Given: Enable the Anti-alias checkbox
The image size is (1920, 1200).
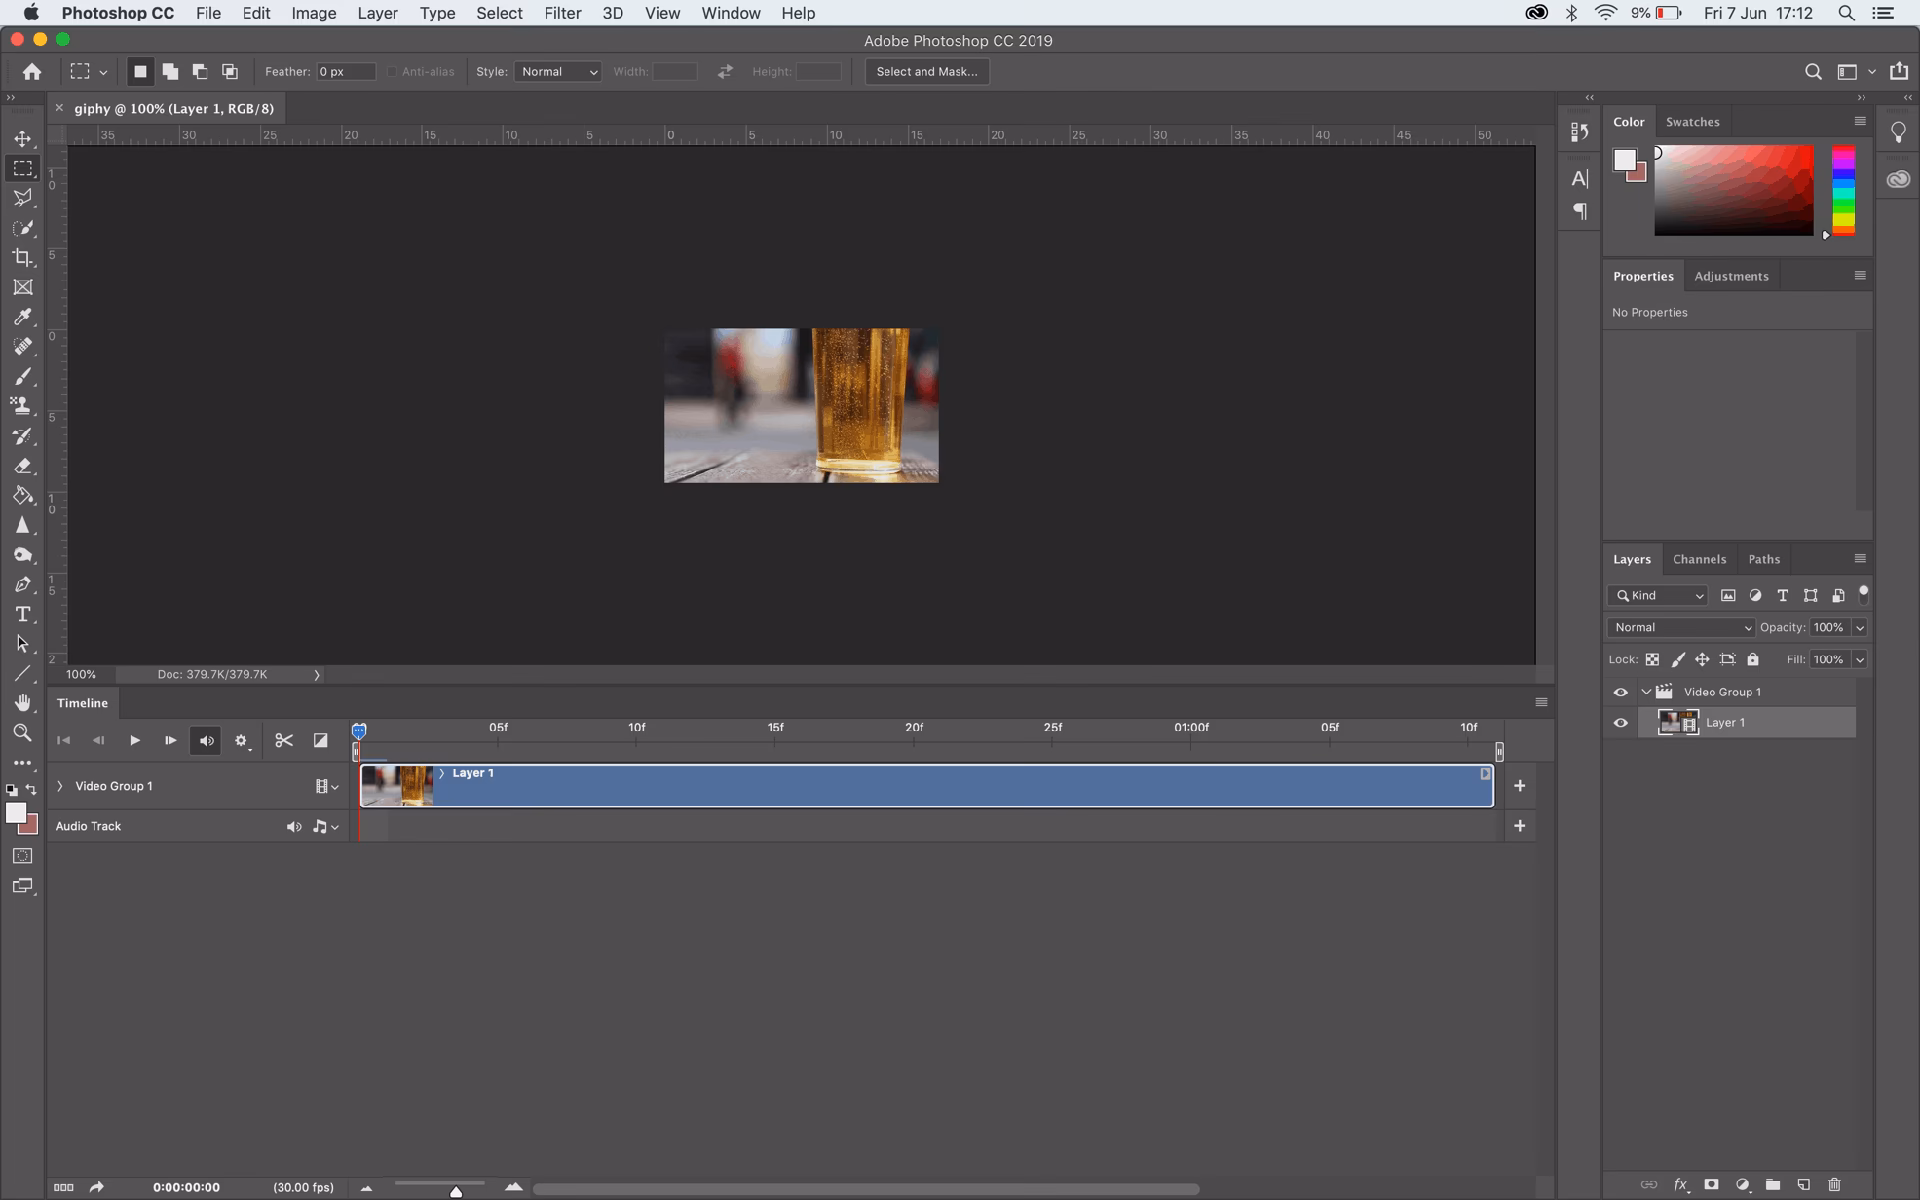Looking at the screenshot, I should click(392, 71).
